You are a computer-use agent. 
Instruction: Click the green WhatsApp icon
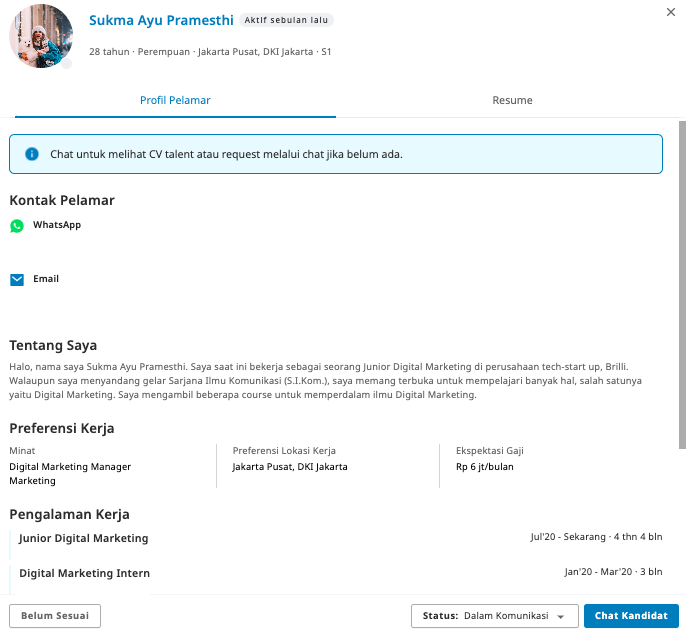(17, 226)
